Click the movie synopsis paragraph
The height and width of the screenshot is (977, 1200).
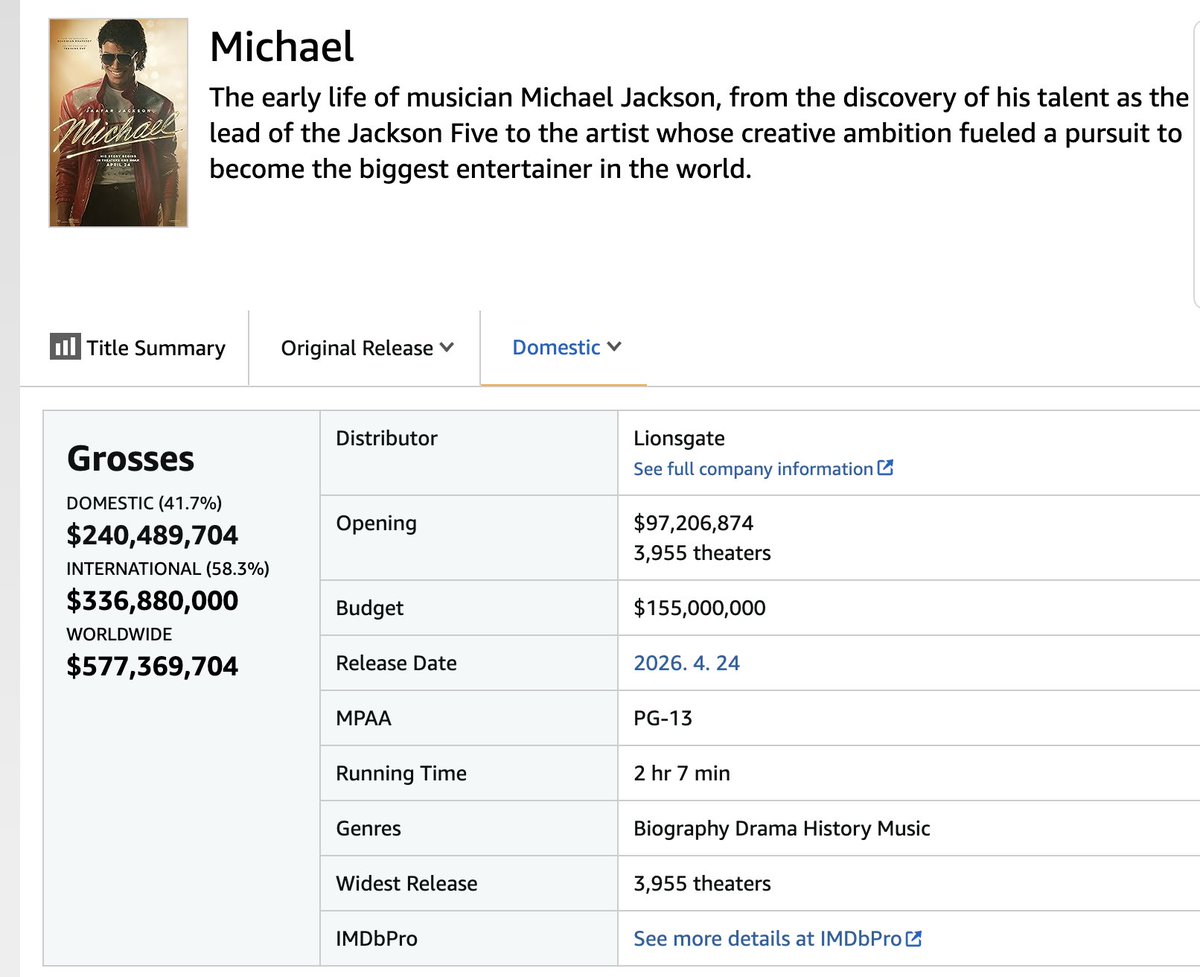(x=699, y=133)
